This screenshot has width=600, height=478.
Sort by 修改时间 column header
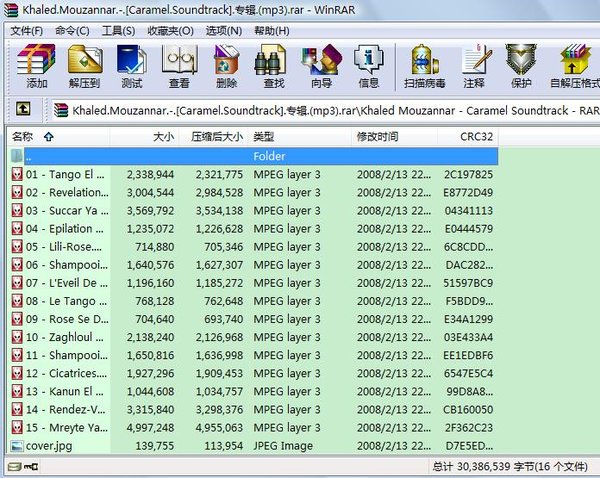coord(395,137)
